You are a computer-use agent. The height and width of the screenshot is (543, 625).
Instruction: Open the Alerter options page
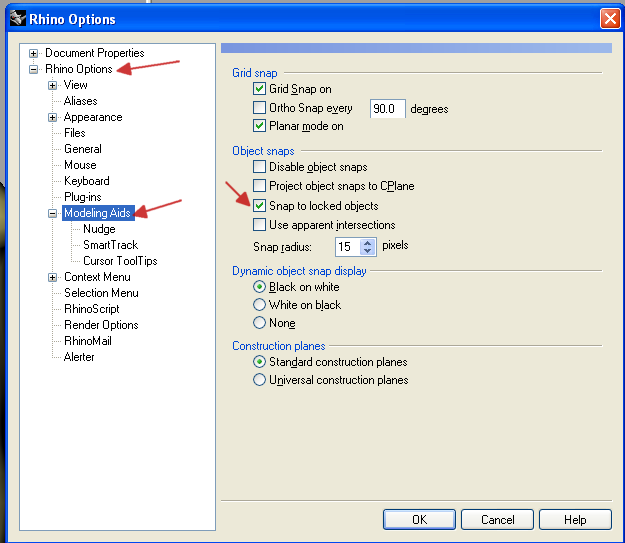pos(79,357)
